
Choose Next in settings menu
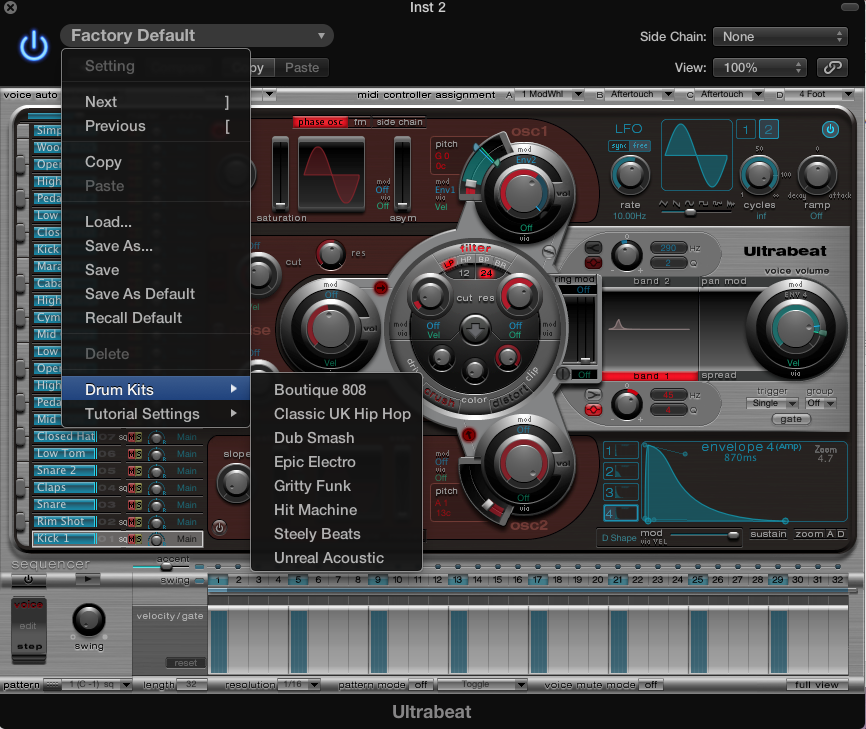tap(156, 102)
